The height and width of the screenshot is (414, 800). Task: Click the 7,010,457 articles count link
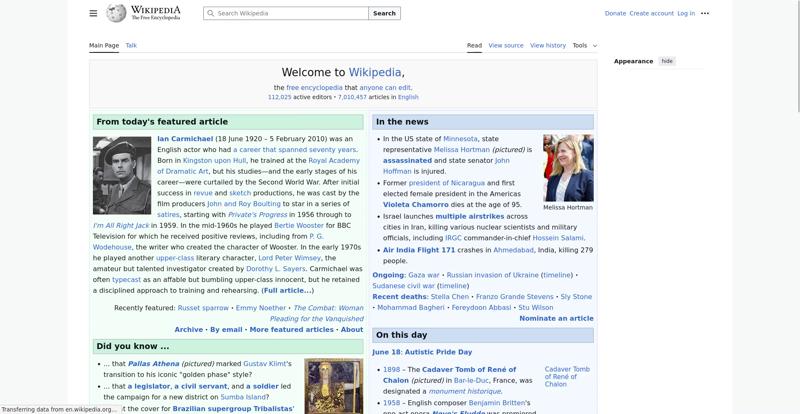[352, 97]
